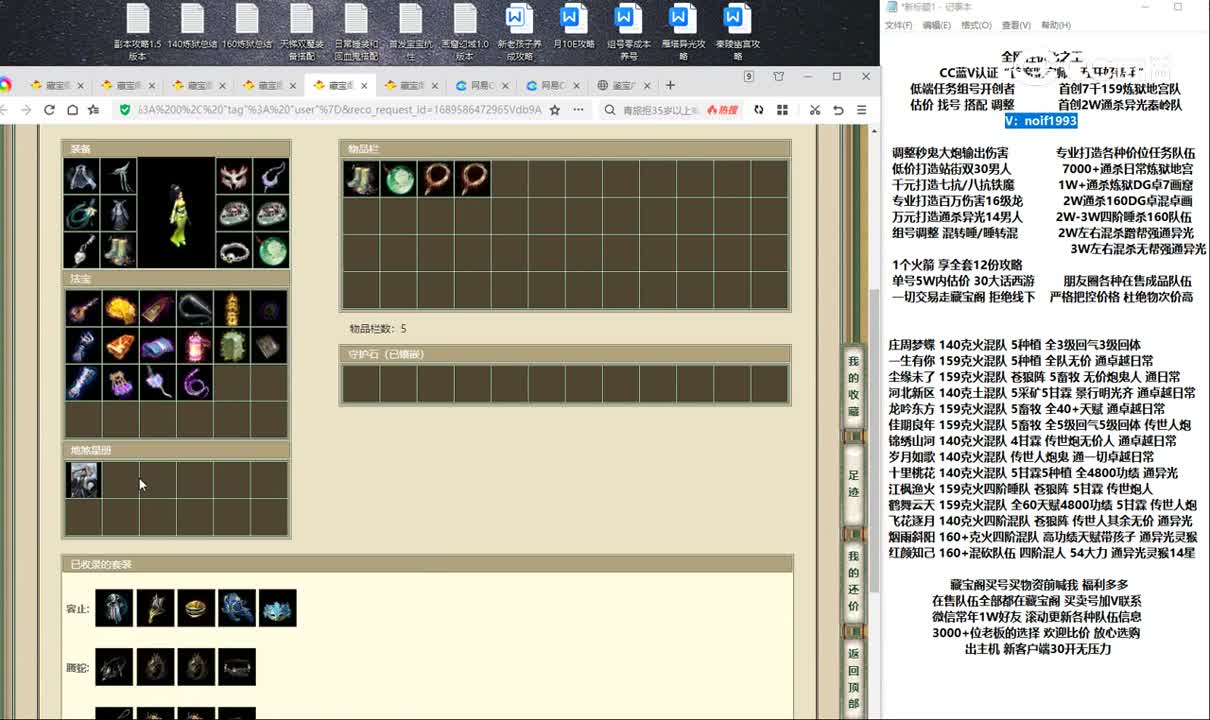1210x720 pixels.
Task: Select the silver chain ring in equipment
Action: click(x=233, y=250)
